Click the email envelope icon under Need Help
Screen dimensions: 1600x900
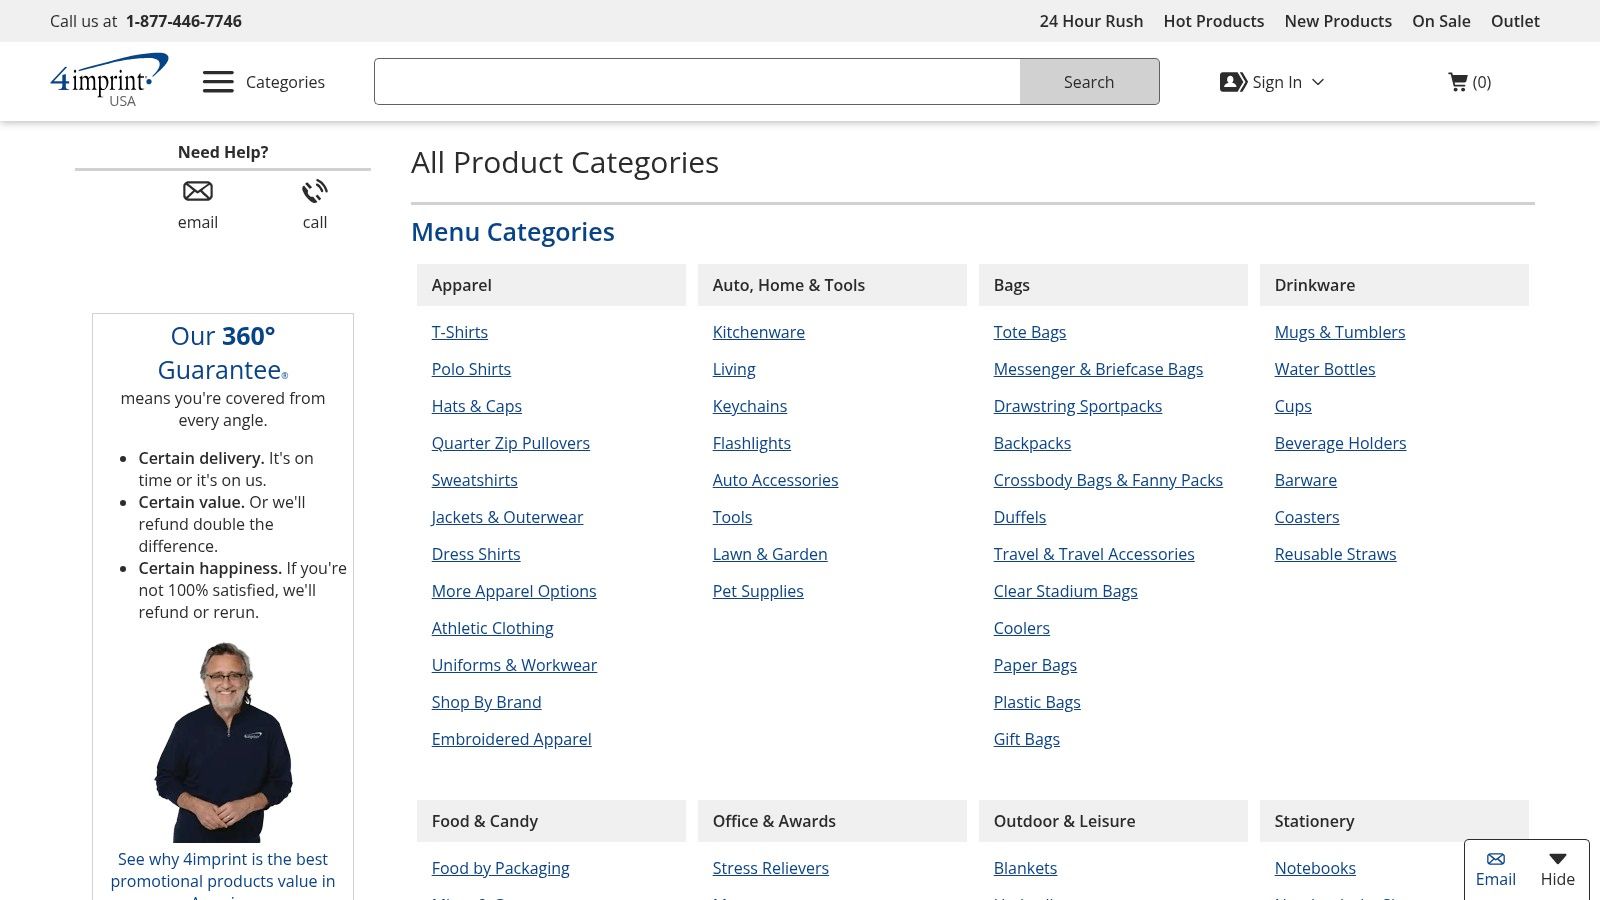[x=198, y=191]
